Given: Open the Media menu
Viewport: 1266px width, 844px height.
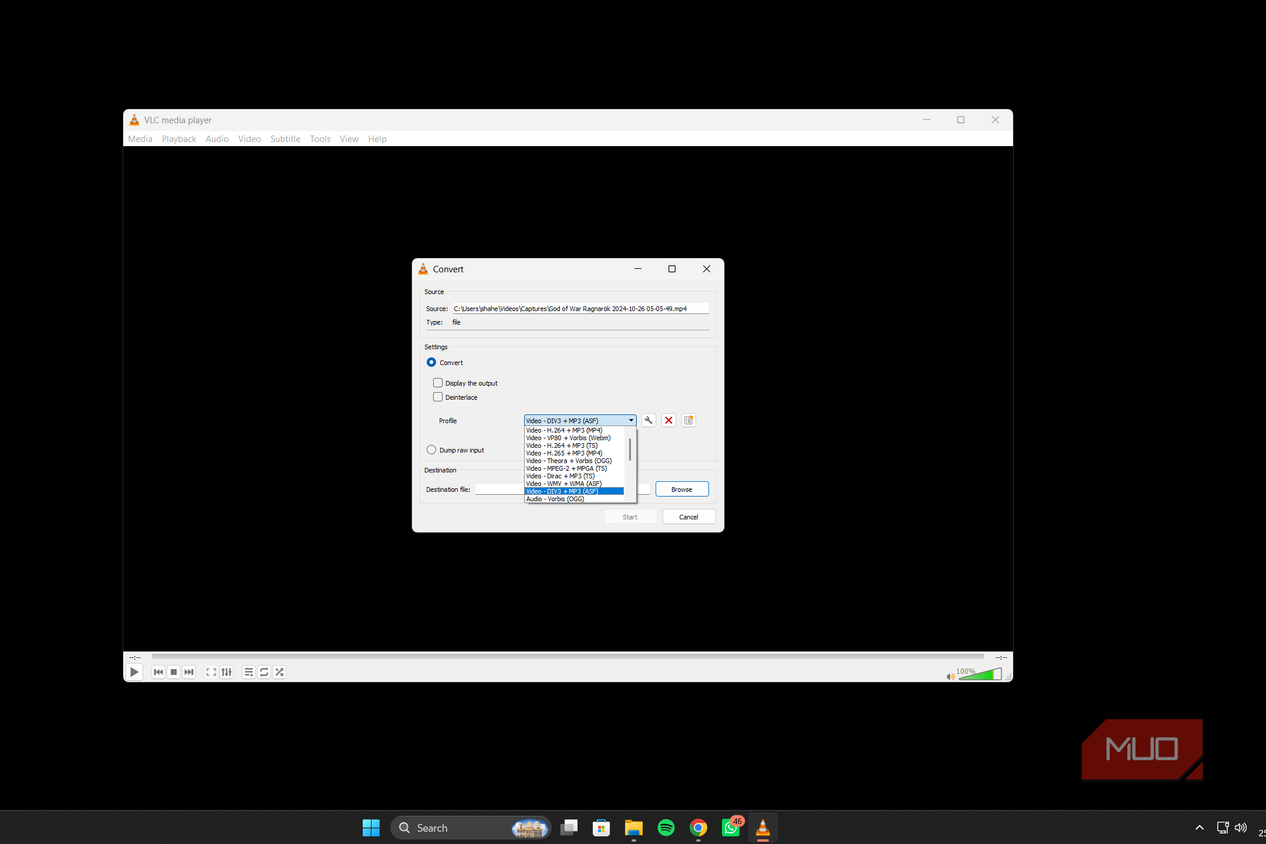Looking at the screenshot, I should point(140,139).
